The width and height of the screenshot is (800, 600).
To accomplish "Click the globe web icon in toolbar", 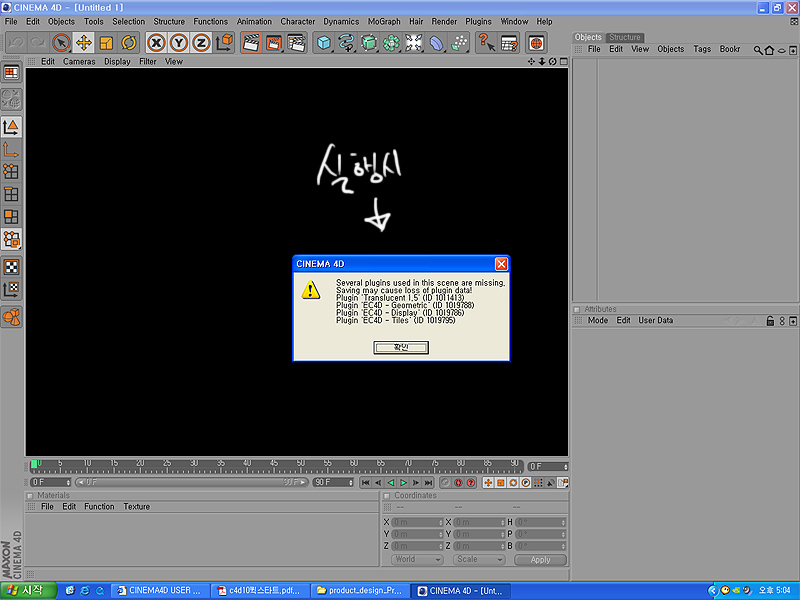I will point(536,43).
